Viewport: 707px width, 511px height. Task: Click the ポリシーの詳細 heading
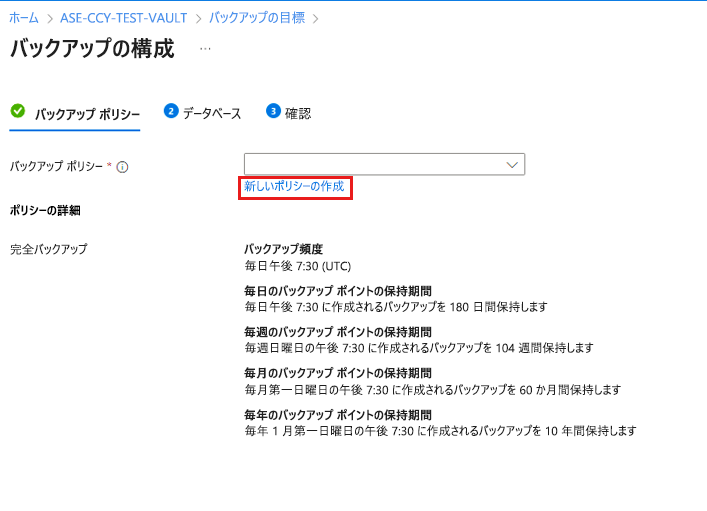(44, 210)
